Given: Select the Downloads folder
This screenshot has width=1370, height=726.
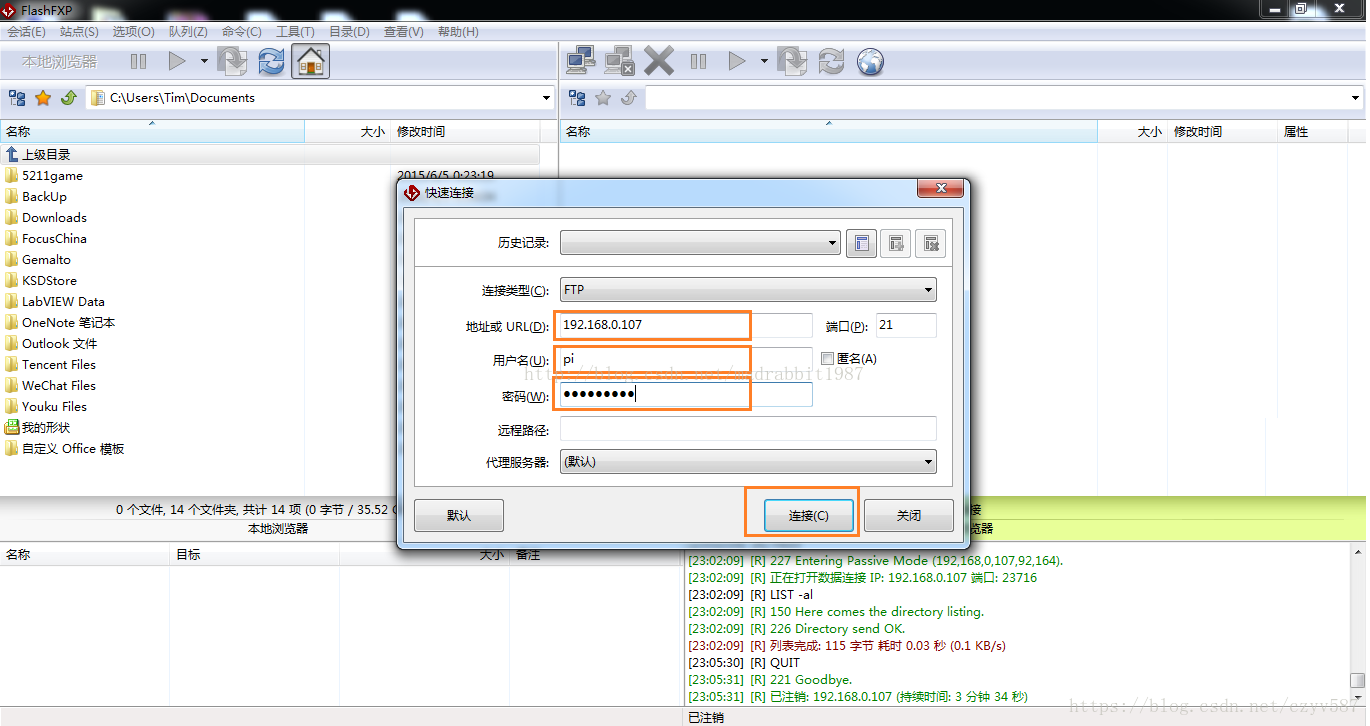Looking at the screenshot, I should (54, 218).
